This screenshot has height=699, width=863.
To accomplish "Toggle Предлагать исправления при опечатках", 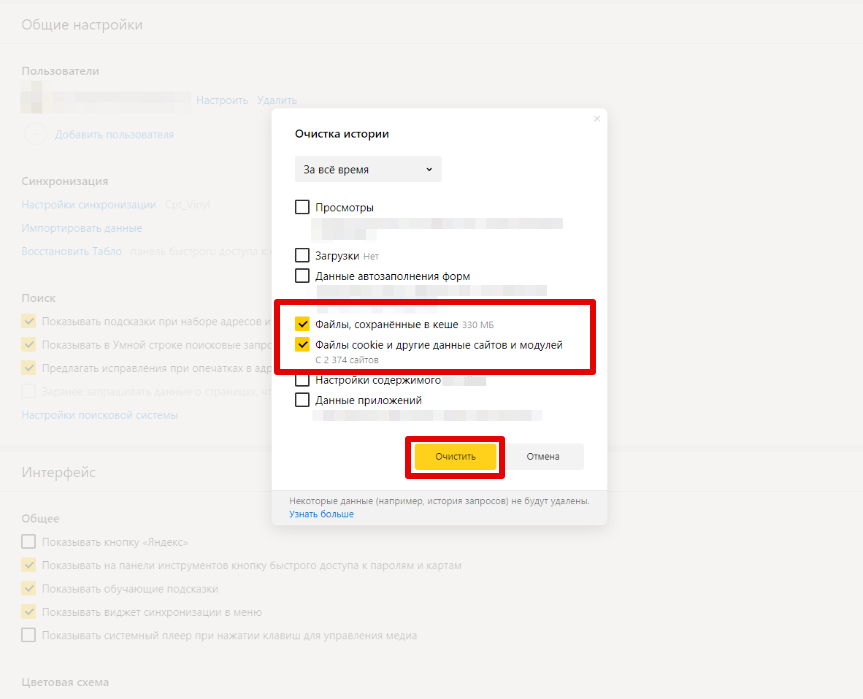I will pos(29,368).
